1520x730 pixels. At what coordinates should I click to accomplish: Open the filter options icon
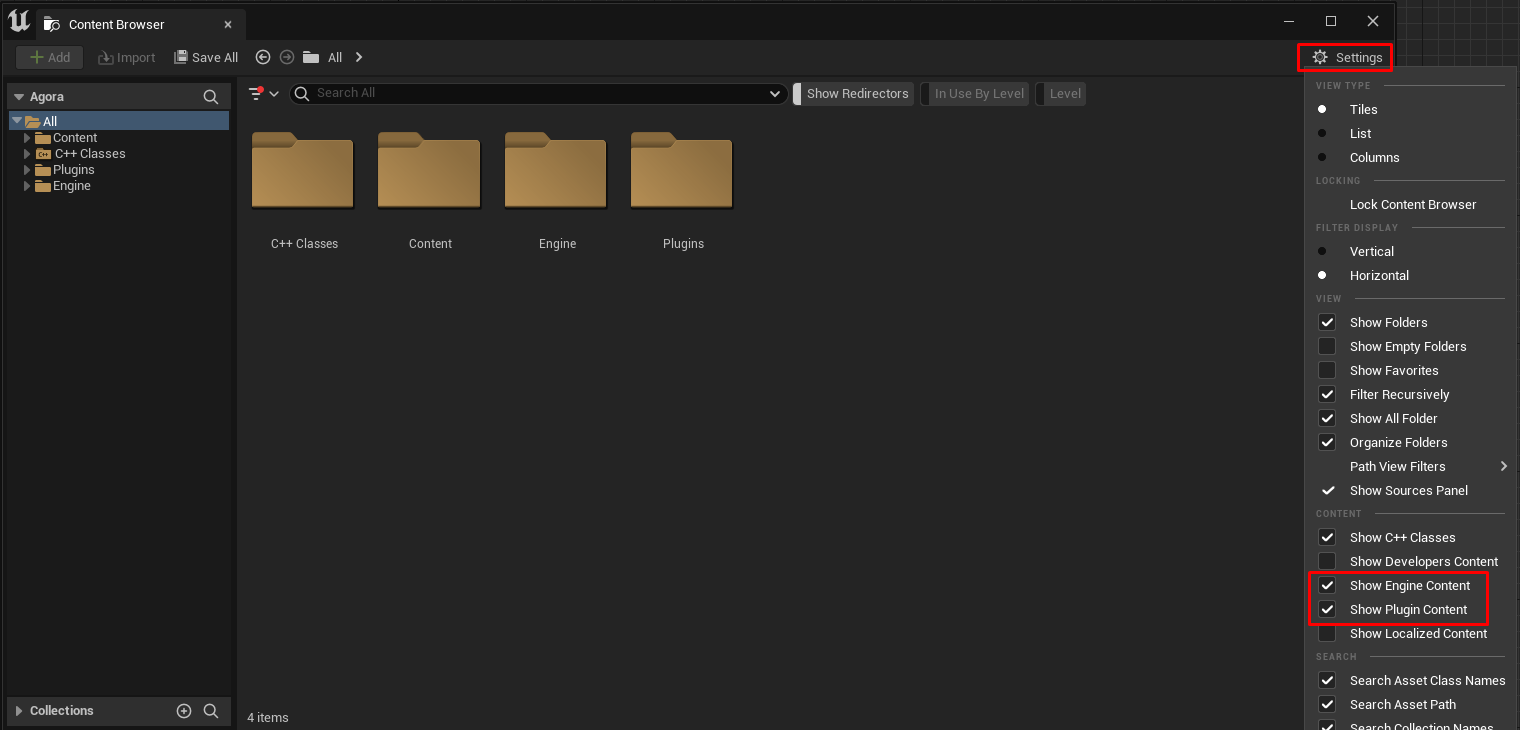click(x=257, y=93)
